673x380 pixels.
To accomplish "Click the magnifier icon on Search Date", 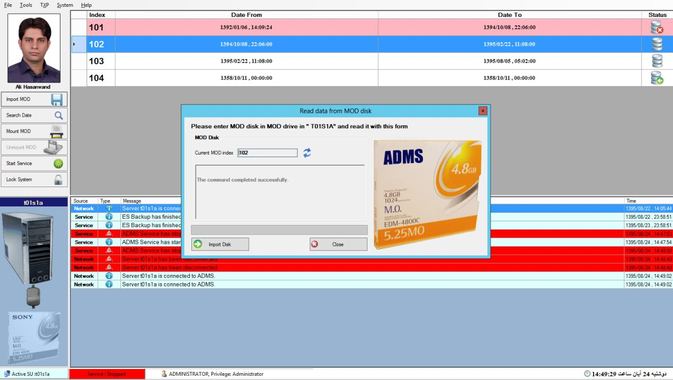I will [x=58, y=115].
